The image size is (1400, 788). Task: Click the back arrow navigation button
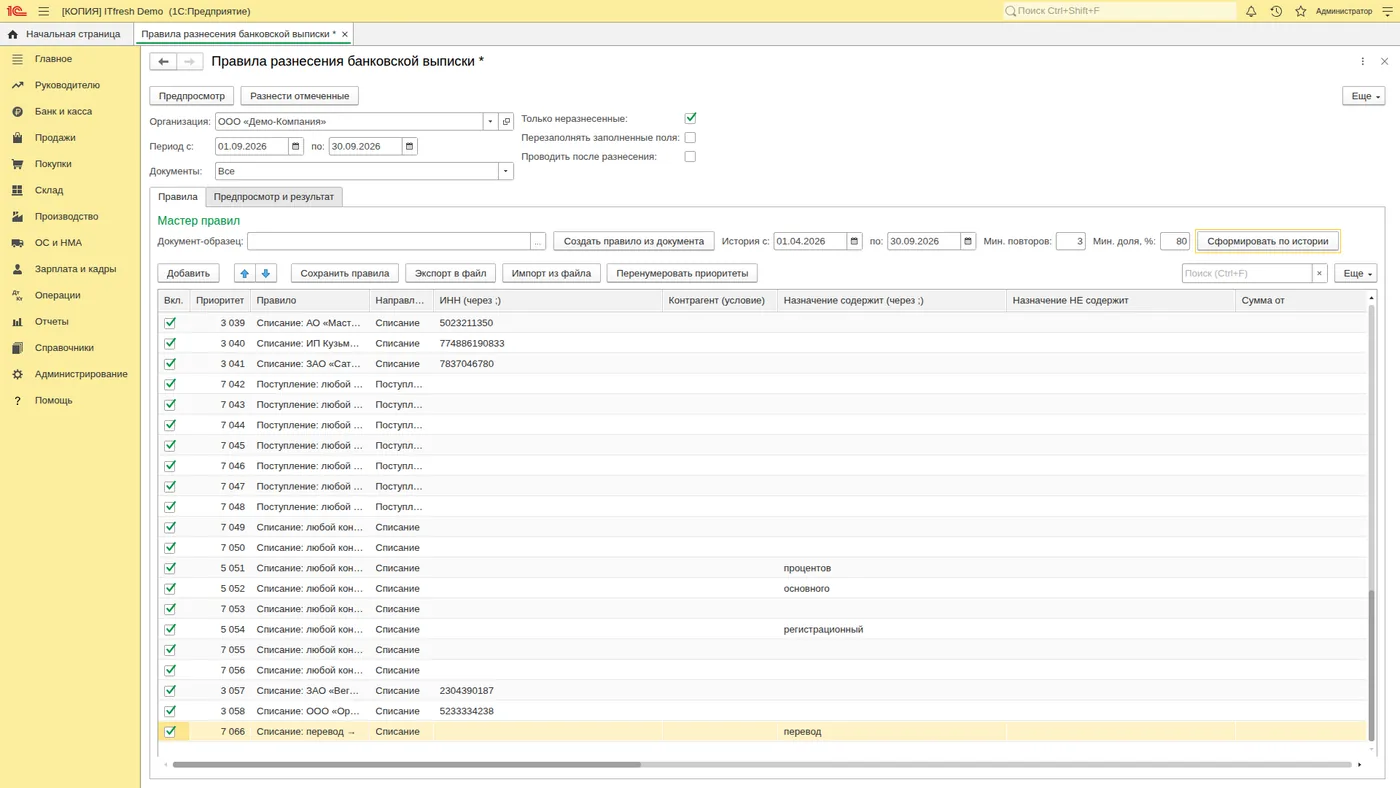click(x=163, y=62)
